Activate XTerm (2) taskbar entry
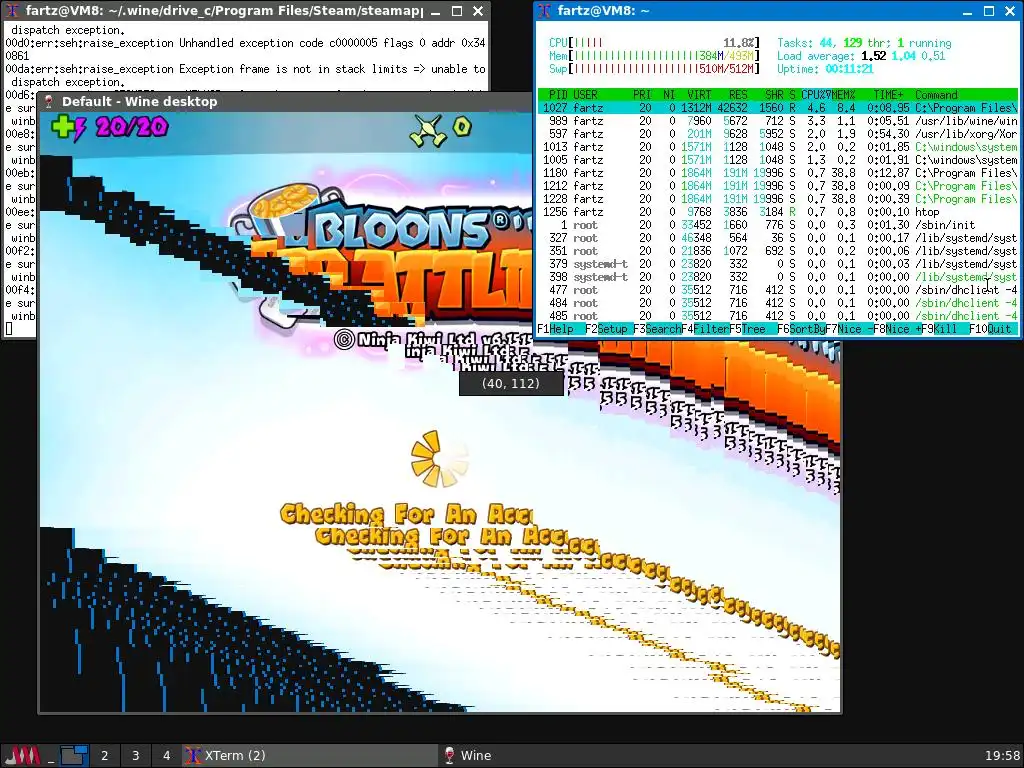 click(x=310, y=756)
